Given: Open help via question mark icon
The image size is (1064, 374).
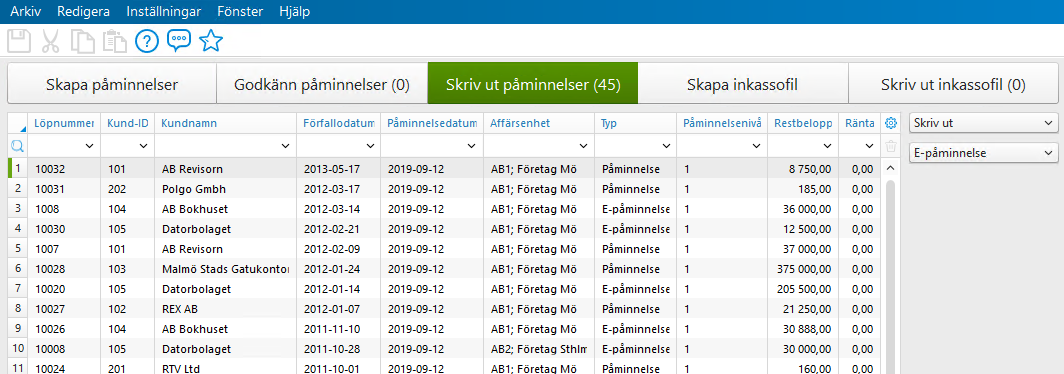Looking at the screenshot, I should [x=147, y=41].
